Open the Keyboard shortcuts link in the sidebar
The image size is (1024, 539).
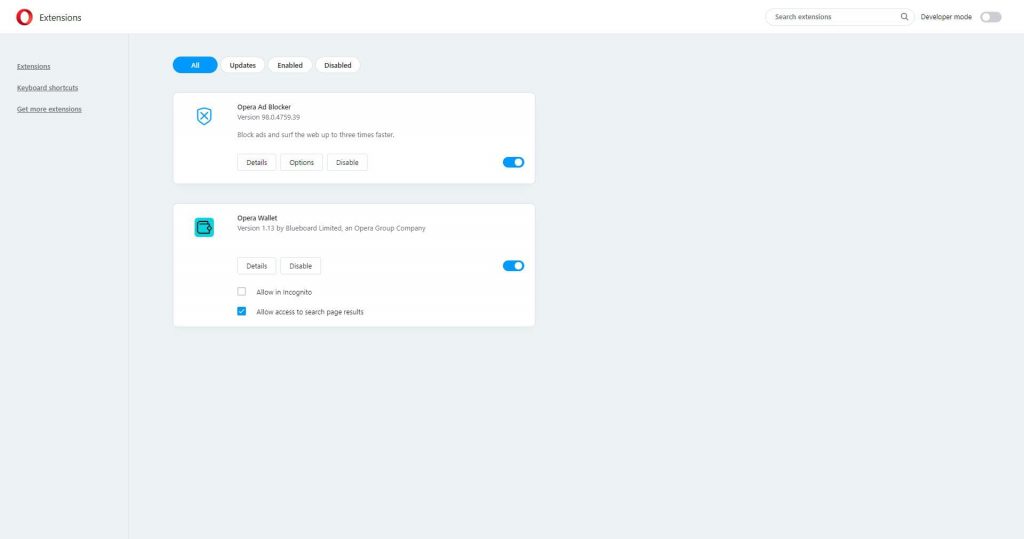click(x=47, y=88)
